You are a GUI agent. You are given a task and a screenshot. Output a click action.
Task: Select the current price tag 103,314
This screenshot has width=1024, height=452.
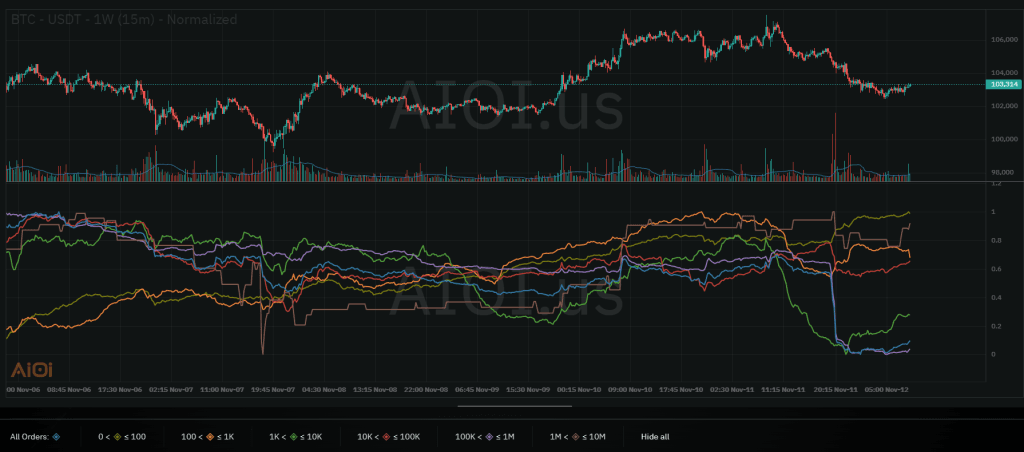(1003, 85)
